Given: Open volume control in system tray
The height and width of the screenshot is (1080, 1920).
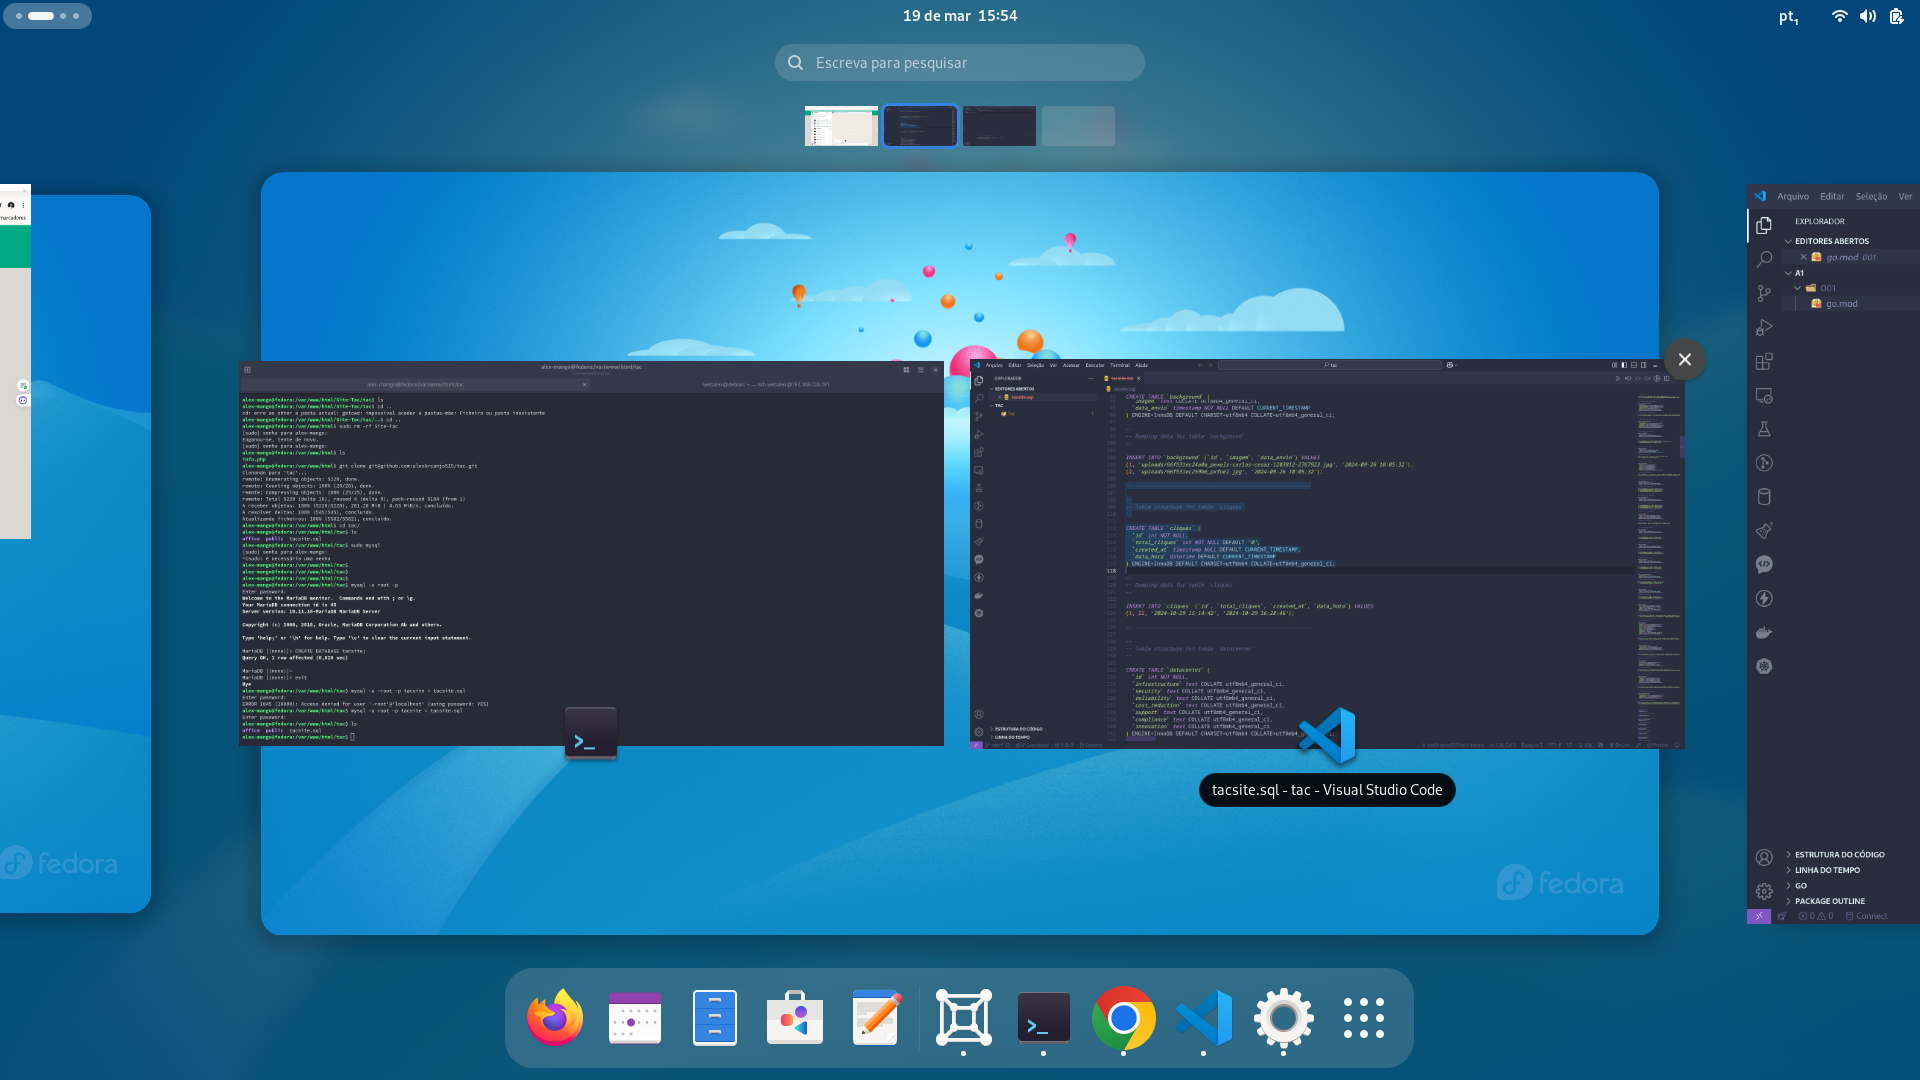Looking at the screenshot, I should (1868, 16).
